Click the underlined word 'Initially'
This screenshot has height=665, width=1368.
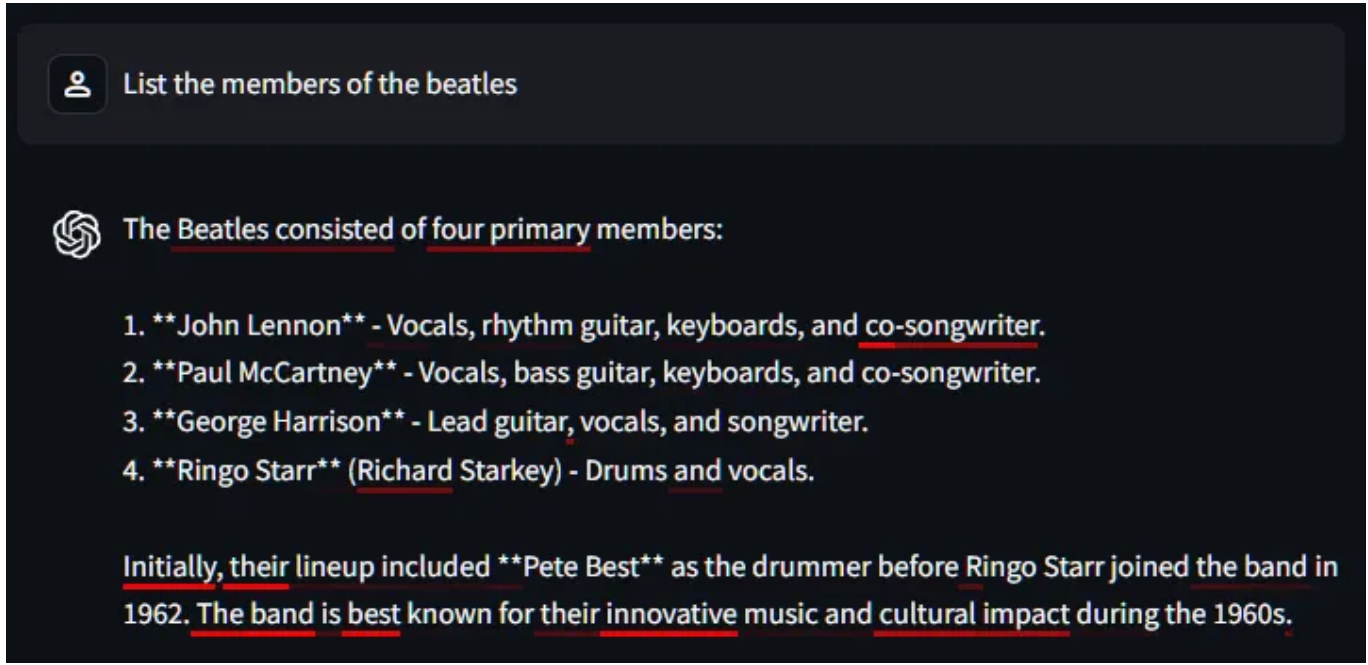tap(170, 568)
